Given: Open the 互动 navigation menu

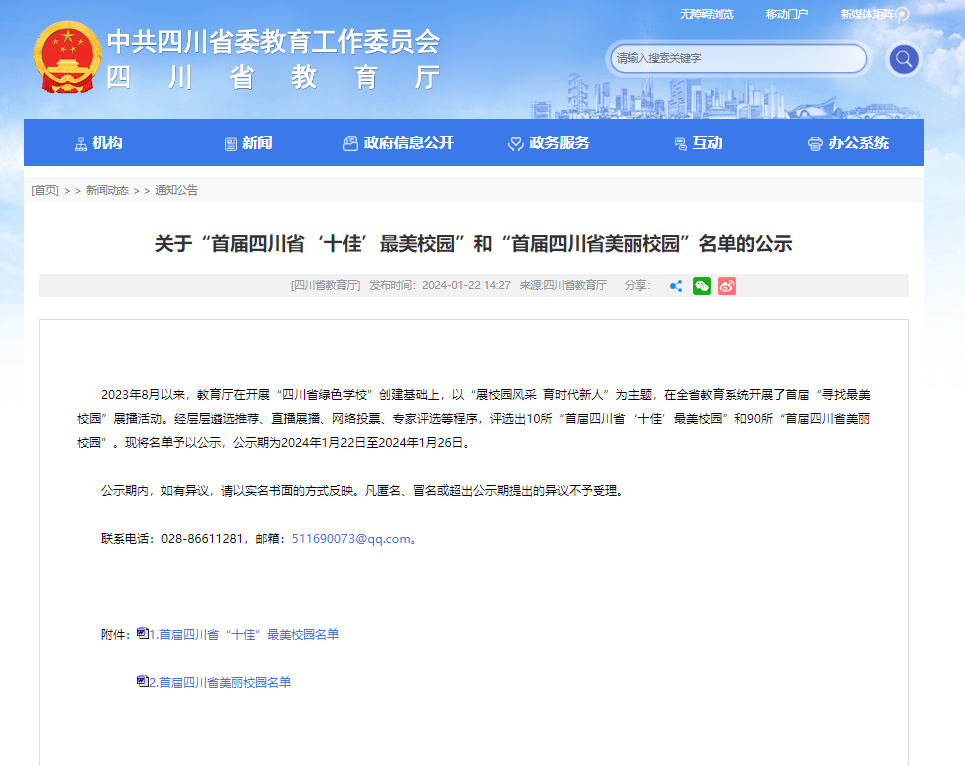Looking at the screenshot, I should pos(699,143).
